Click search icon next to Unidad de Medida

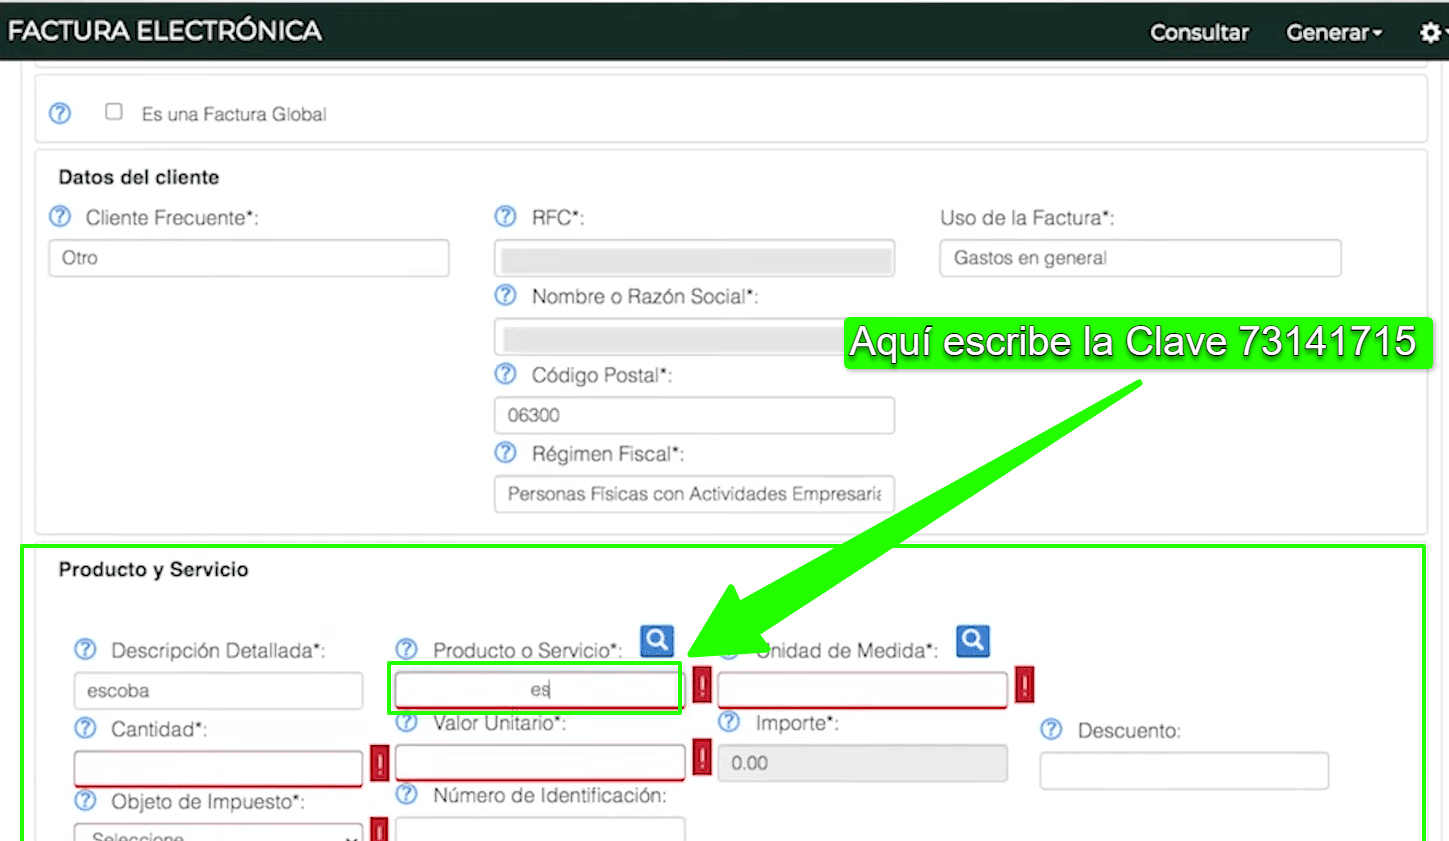972,640
